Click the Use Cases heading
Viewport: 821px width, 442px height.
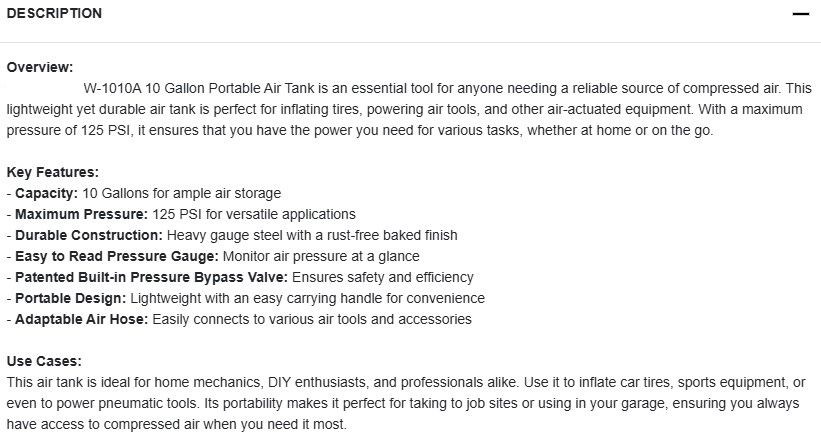44,361
